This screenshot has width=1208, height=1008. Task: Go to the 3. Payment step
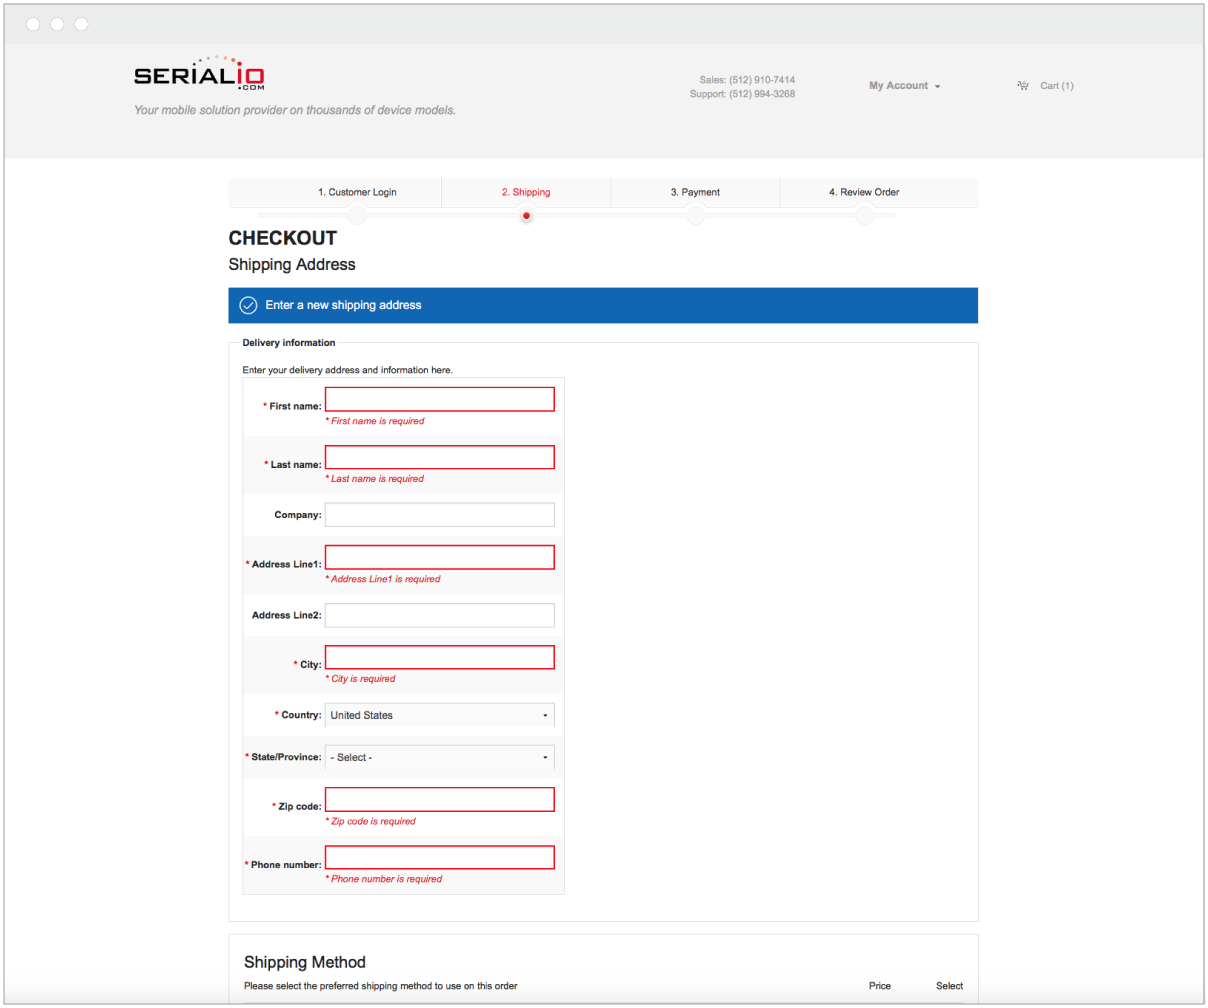(695, 192)
